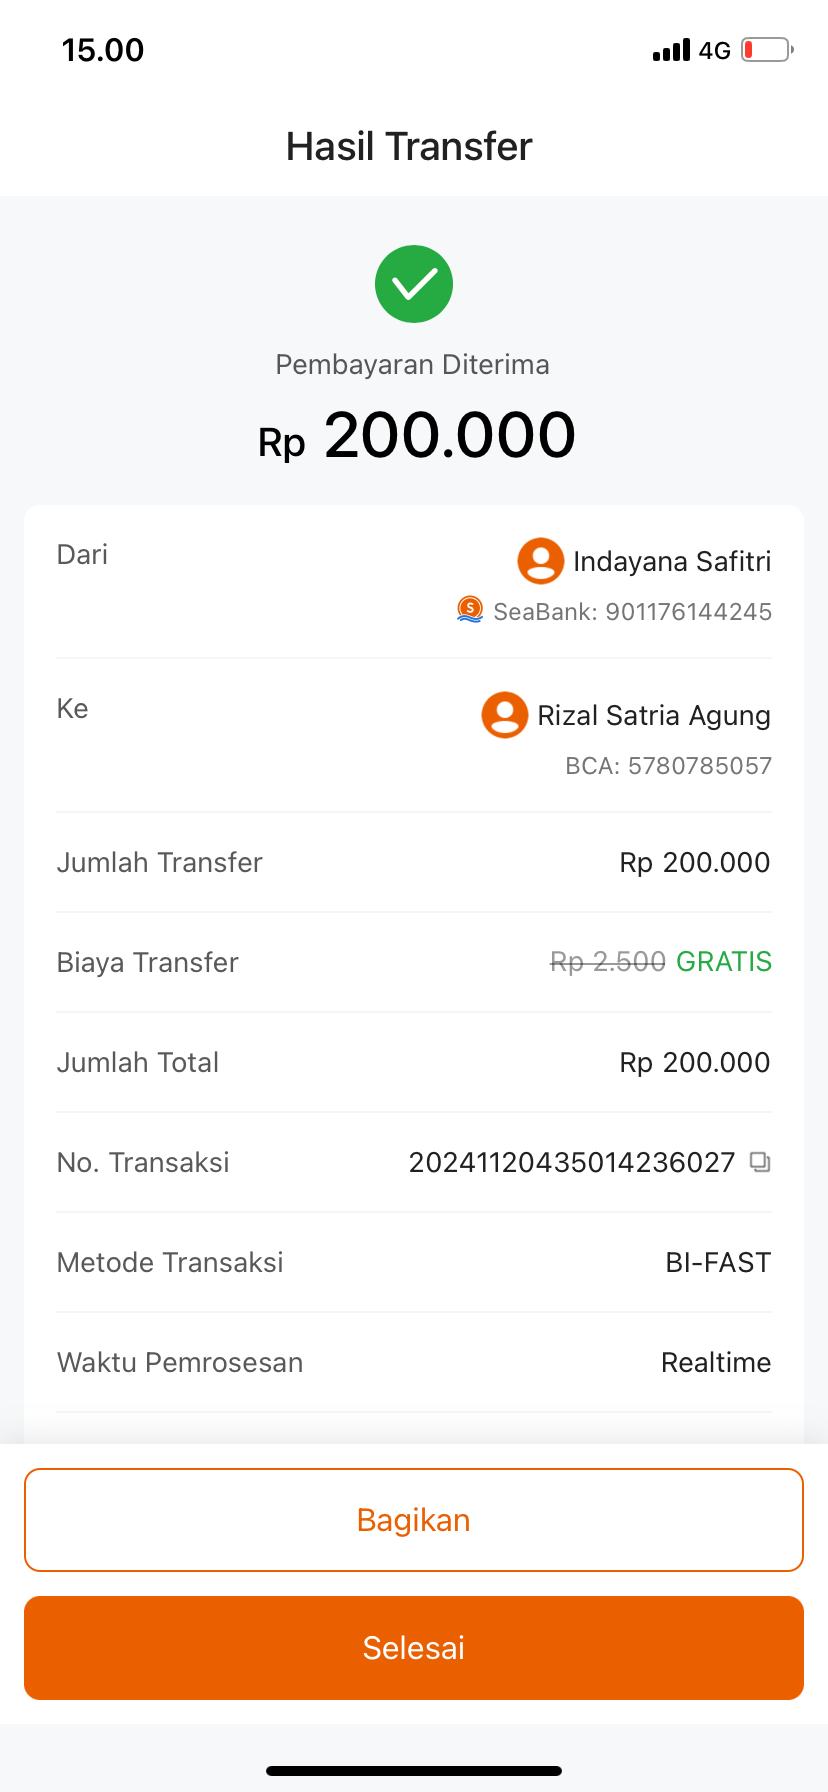Tap the battery status icon

(x=767, y=50)
